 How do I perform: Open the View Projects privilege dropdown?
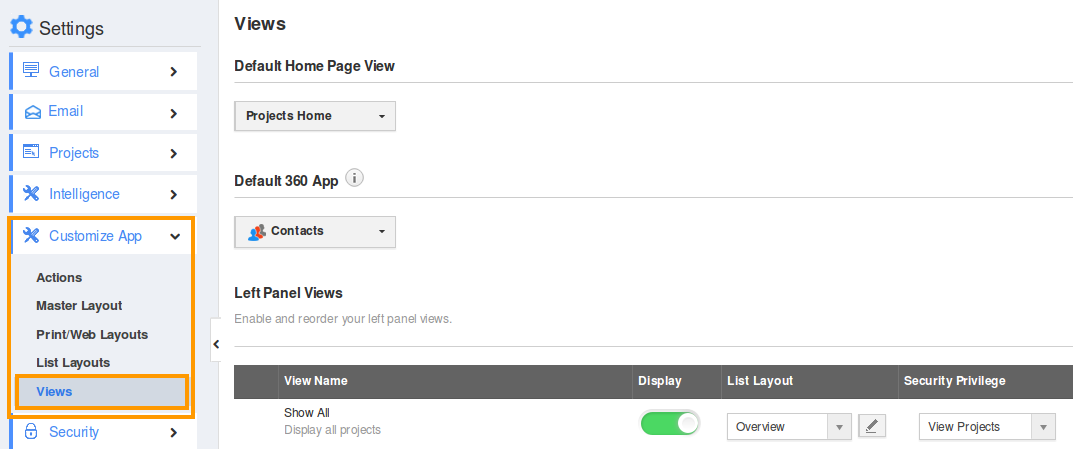pos(987,427)
